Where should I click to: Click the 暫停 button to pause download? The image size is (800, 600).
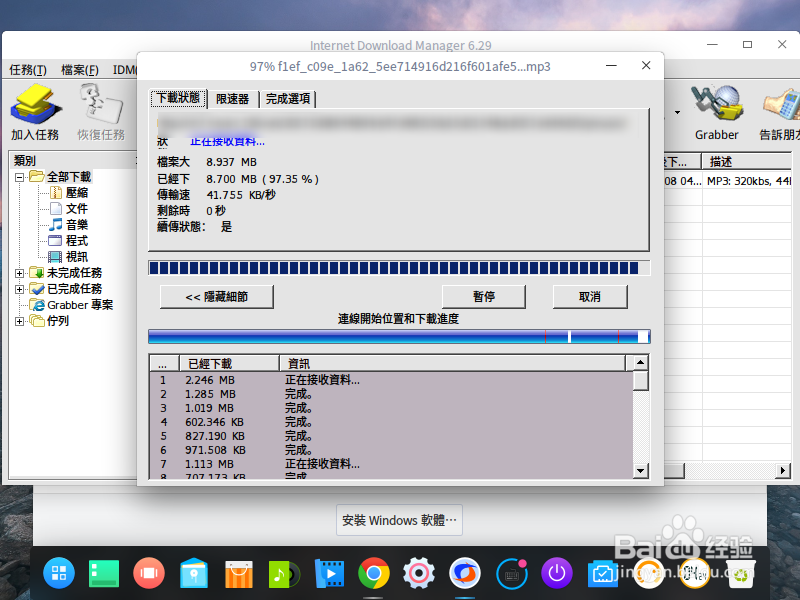click(483, 297)
